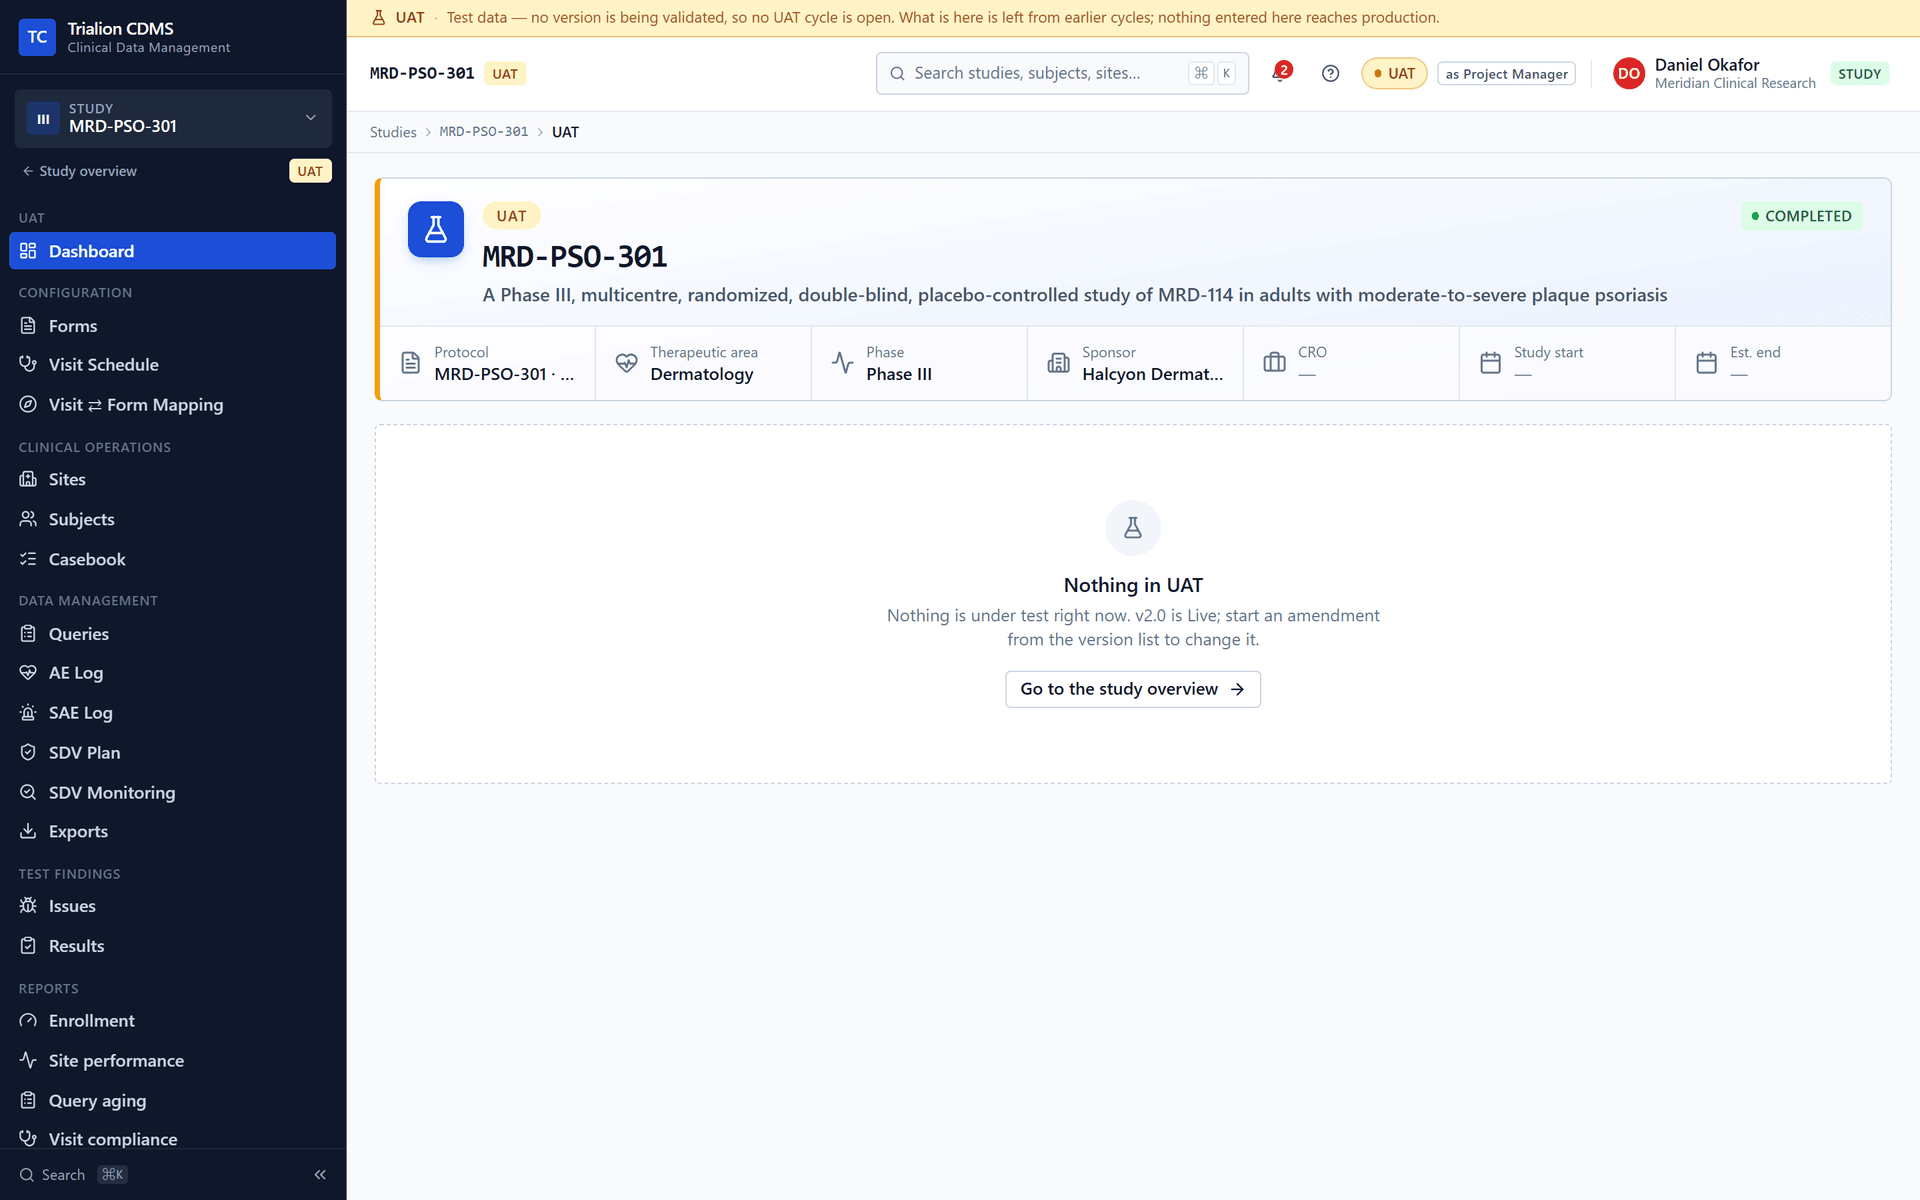The width and height of the screenshot is (1920, 1200).
Task: Open the Enrollment report
Action: tap(172, 1021)
